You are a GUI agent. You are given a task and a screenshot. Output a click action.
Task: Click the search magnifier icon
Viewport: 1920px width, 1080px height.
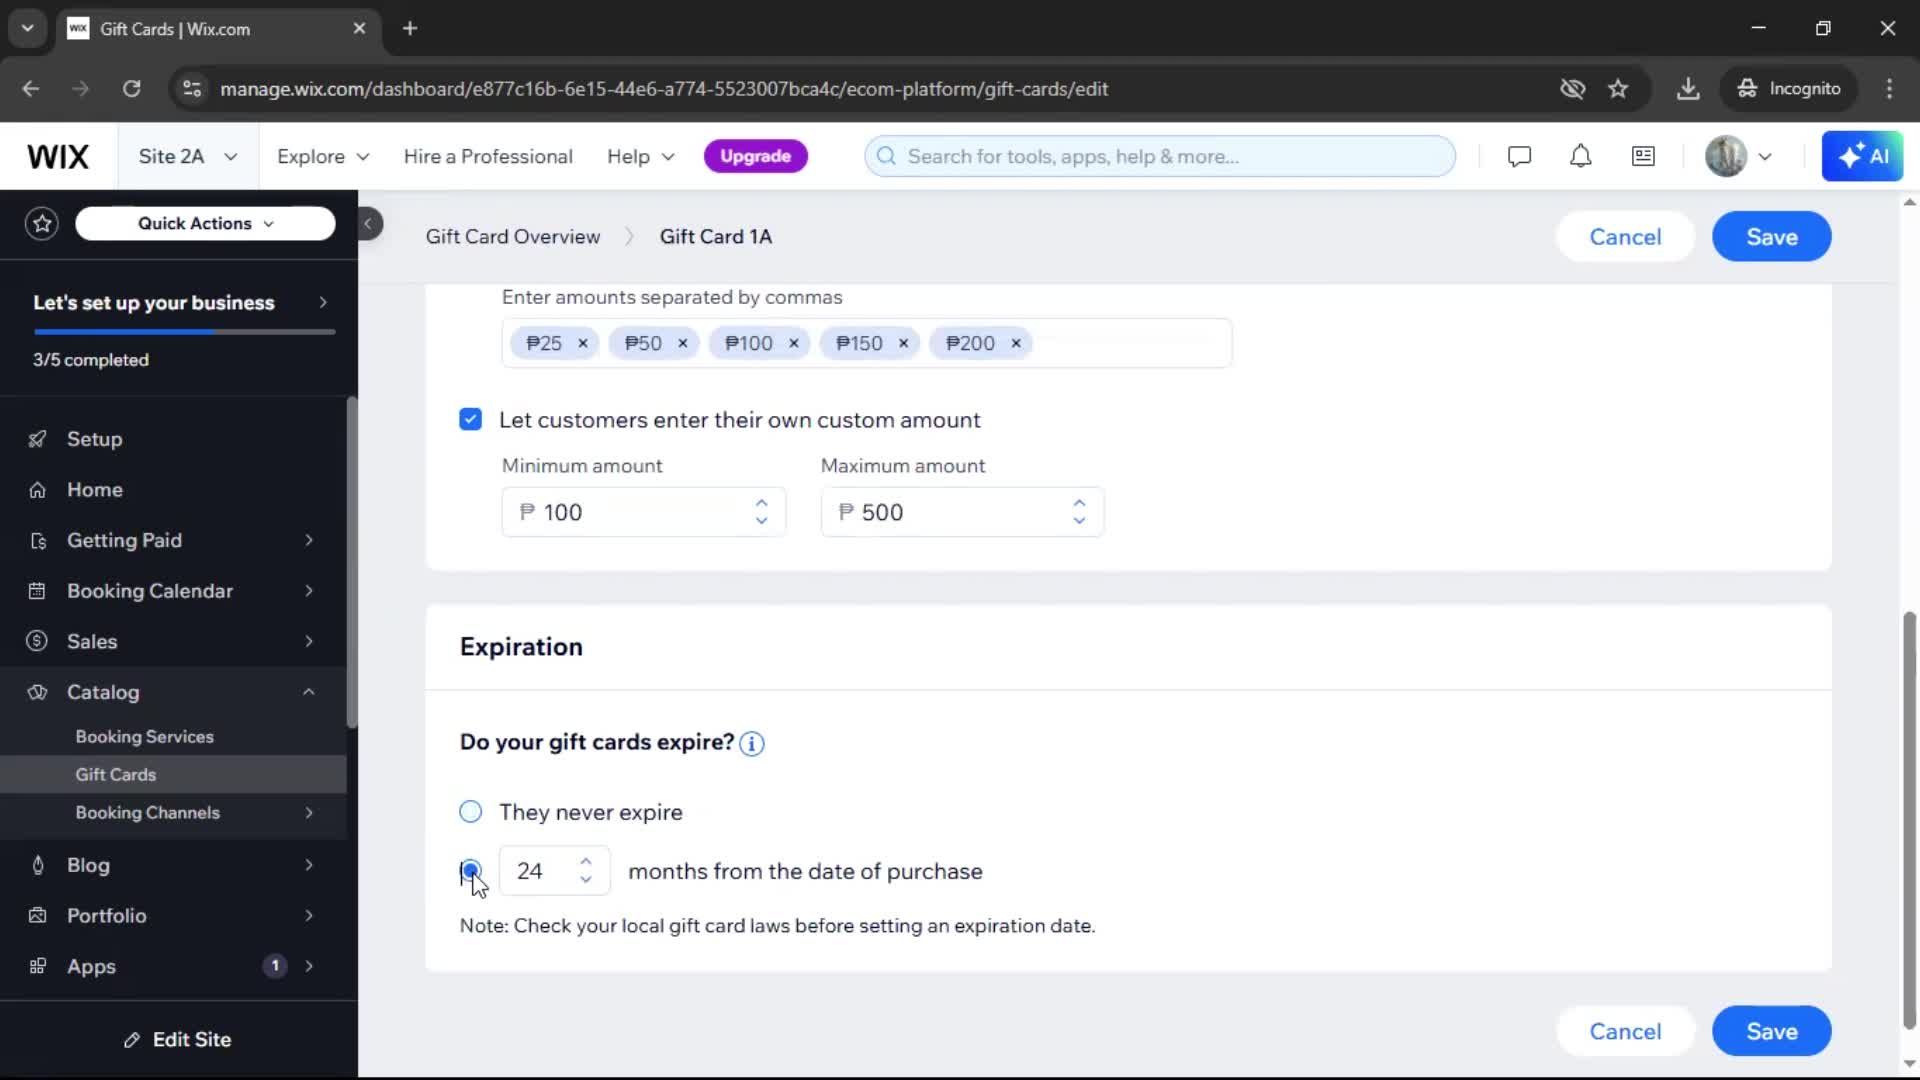coord(886,156)
